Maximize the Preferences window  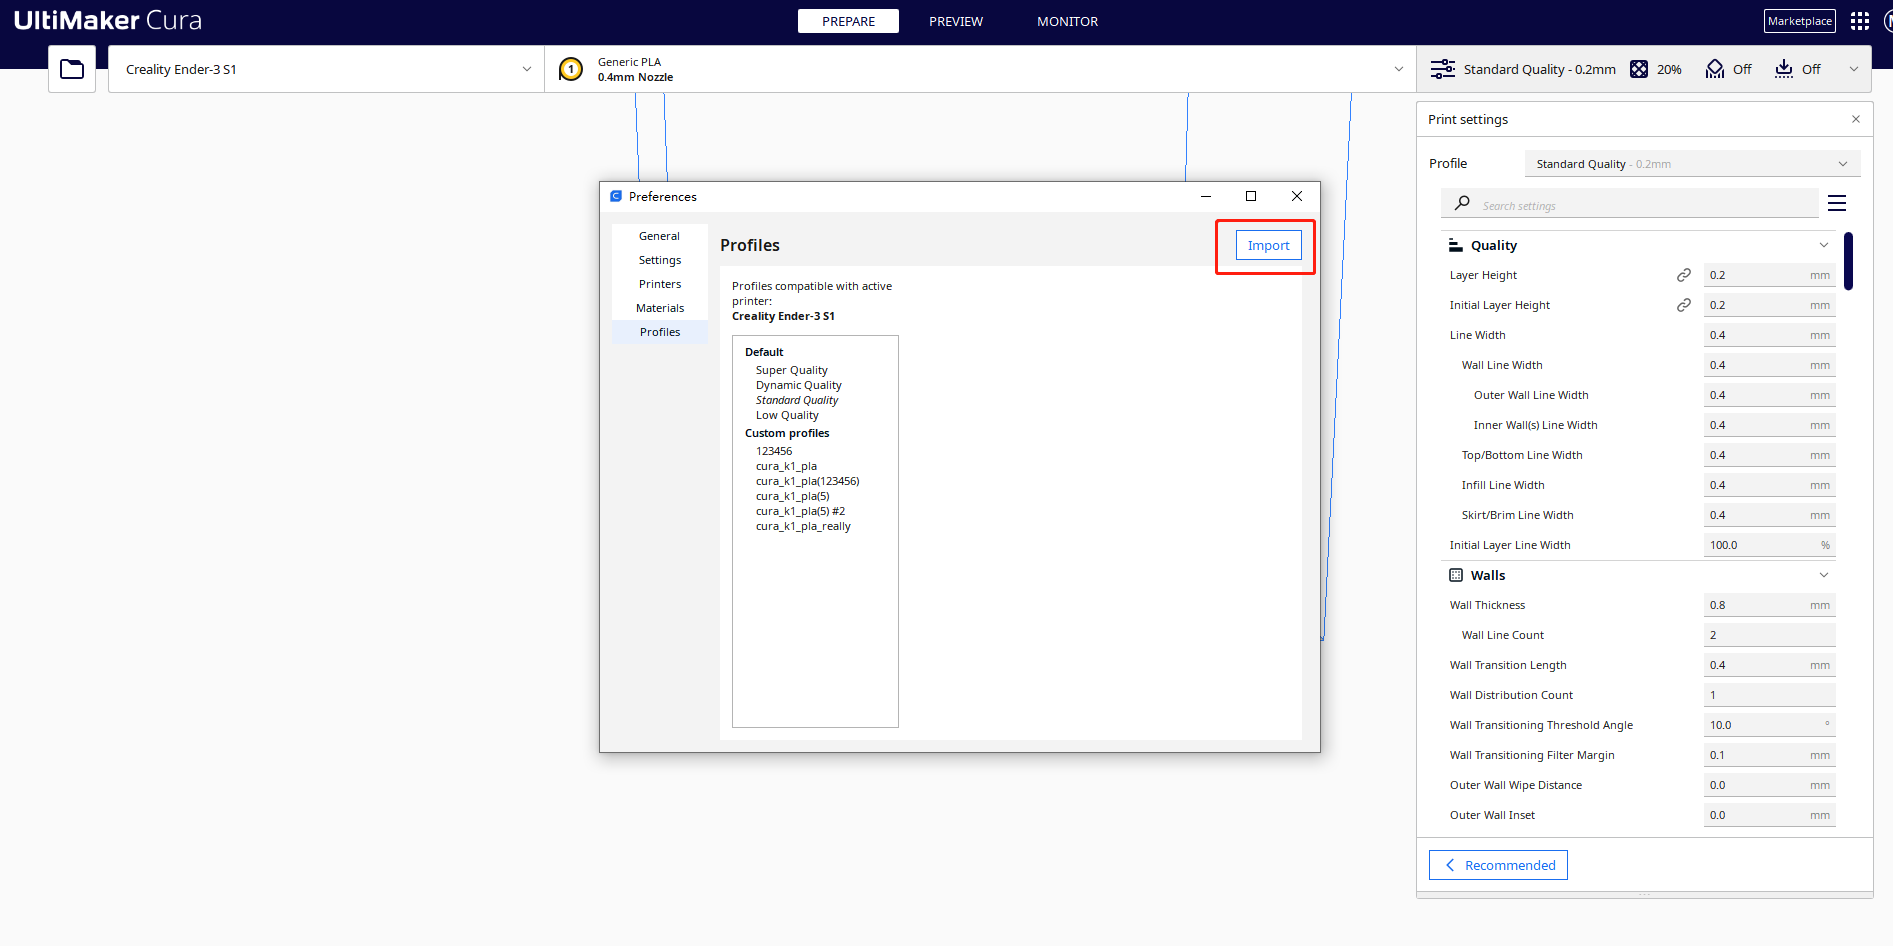(x=1251, y=196)
